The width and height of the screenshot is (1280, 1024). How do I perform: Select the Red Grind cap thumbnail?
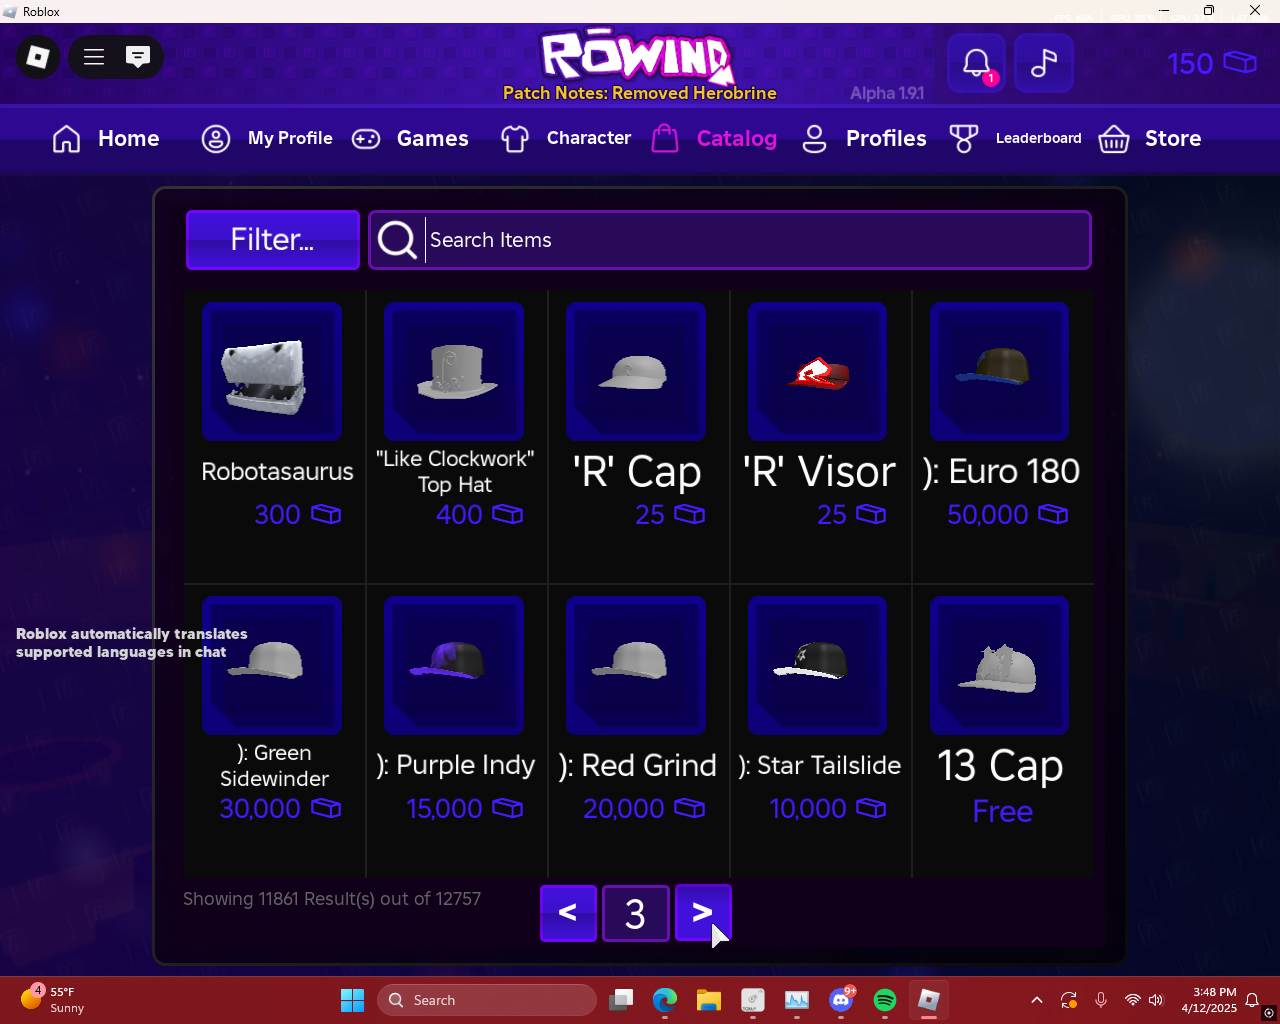[x=636, y=666]
